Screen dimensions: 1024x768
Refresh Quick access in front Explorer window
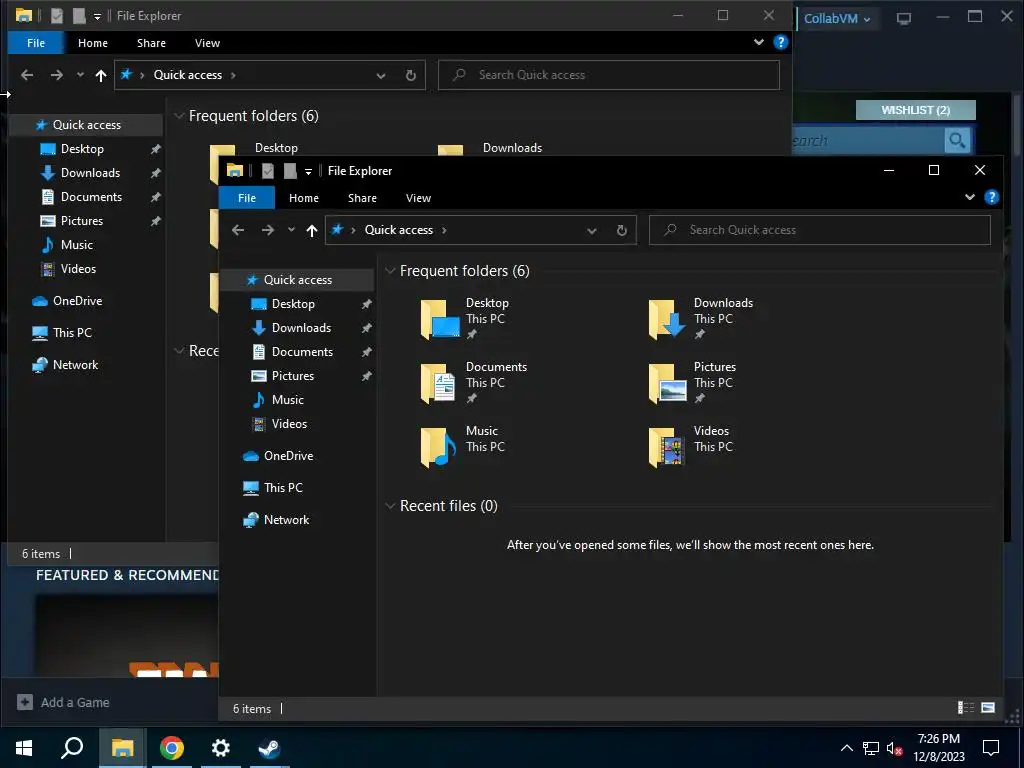622,230
